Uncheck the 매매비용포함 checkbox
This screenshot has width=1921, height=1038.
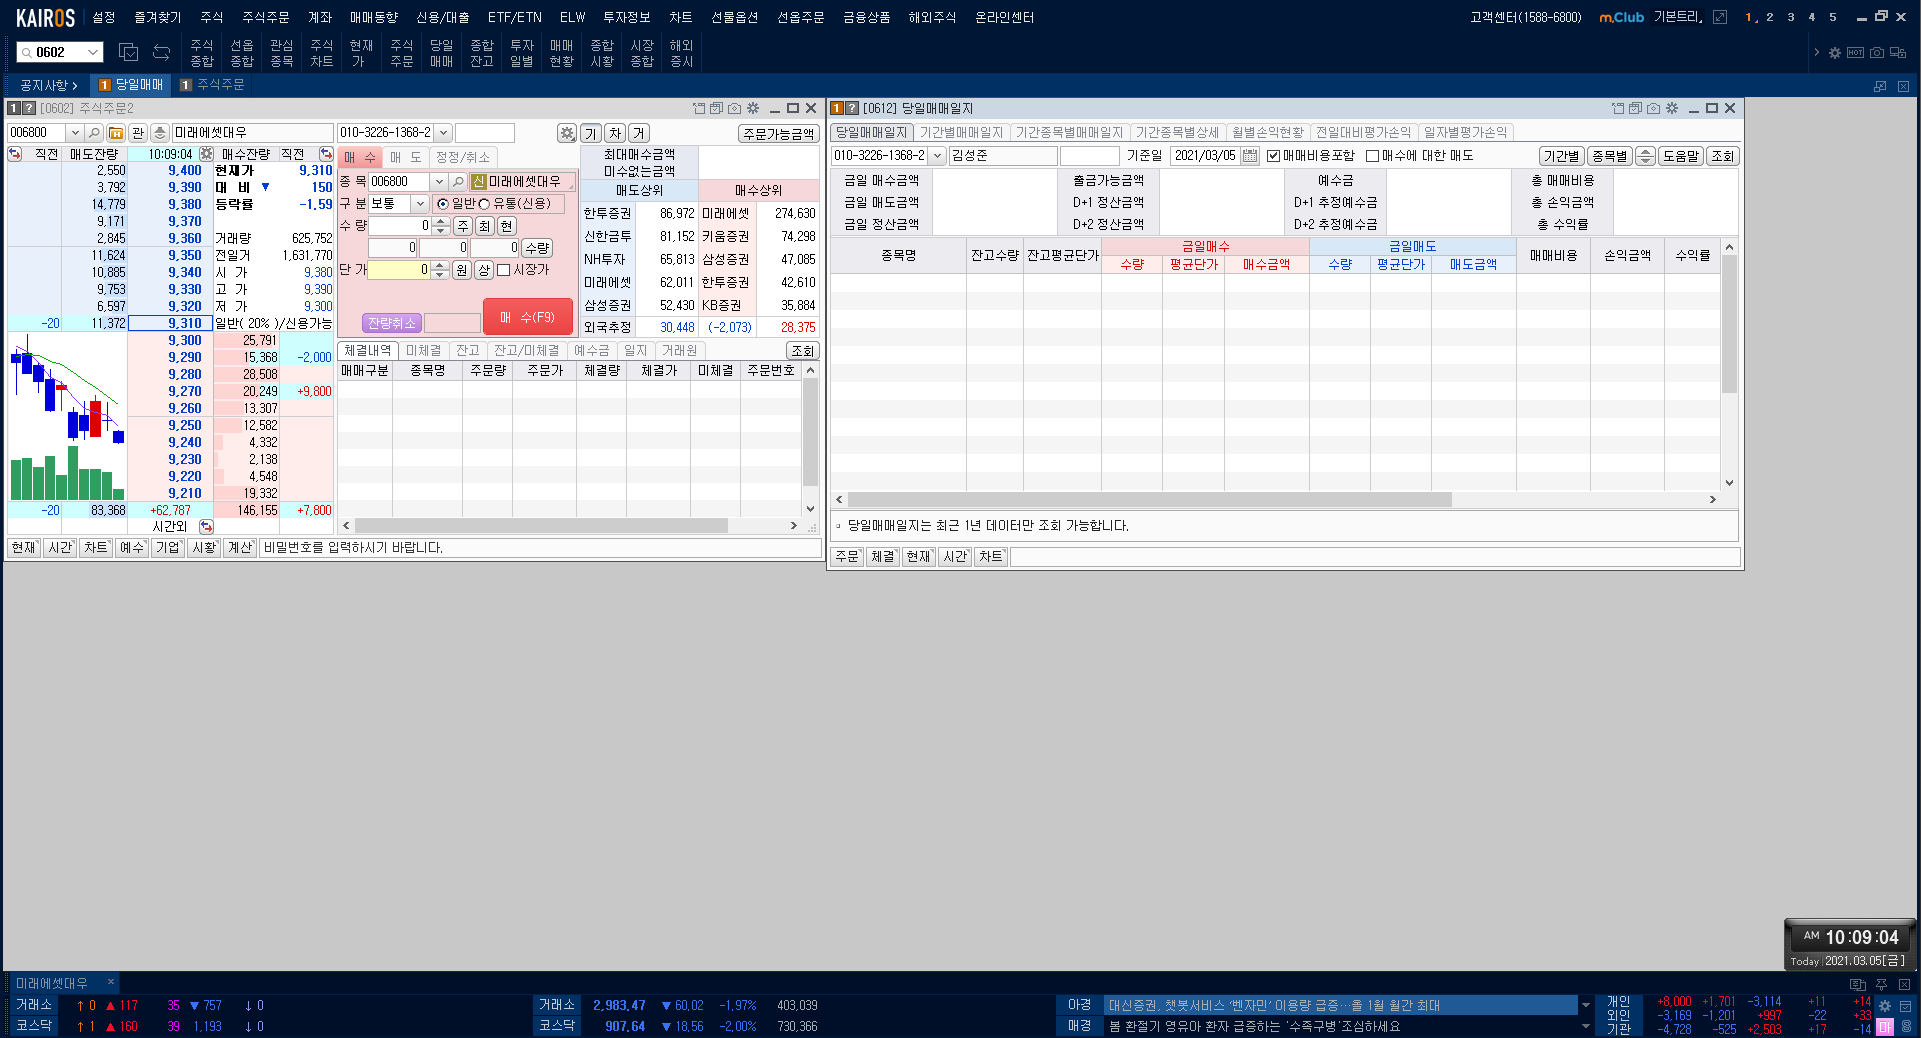click(x=1273, y=156)
